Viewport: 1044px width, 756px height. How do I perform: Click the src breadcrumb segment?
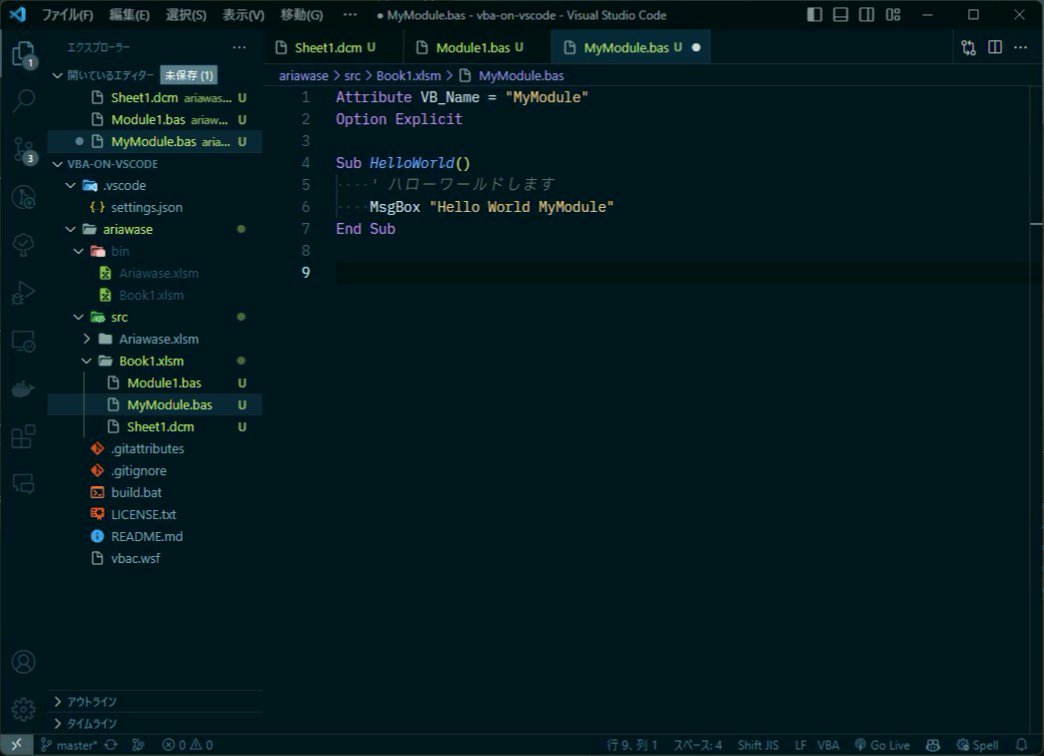(352, 76)
